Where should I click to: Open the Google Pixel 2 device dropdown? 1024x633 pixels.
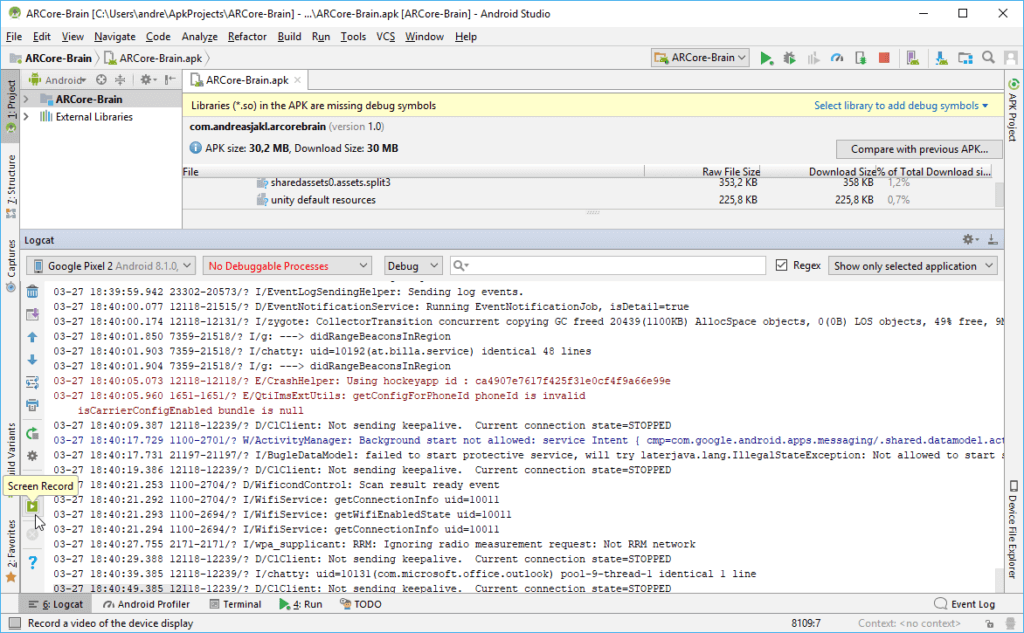coord(111,266)
